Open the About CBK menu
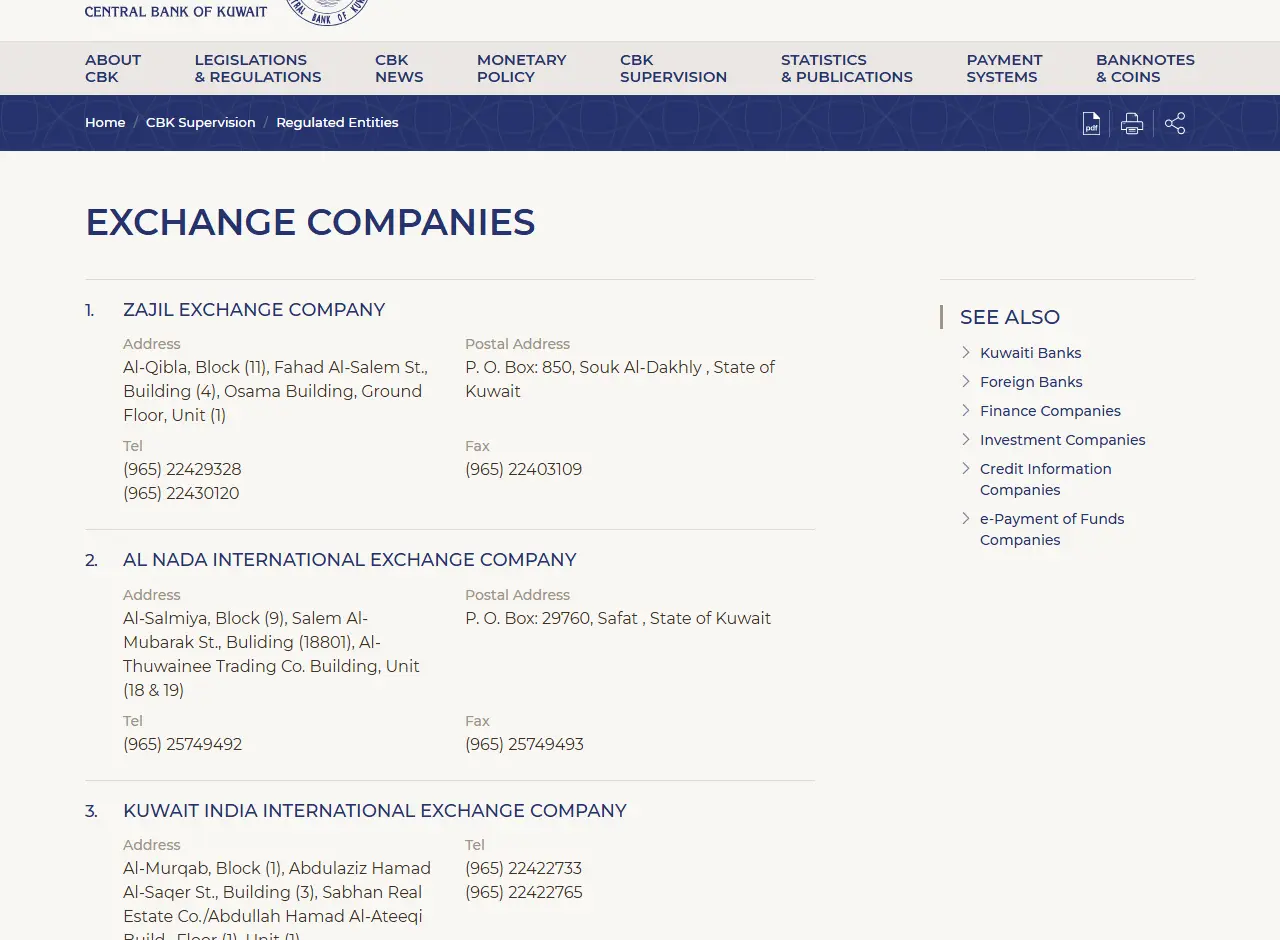This screenshot has height=940, width=1280. click(113, 68)
